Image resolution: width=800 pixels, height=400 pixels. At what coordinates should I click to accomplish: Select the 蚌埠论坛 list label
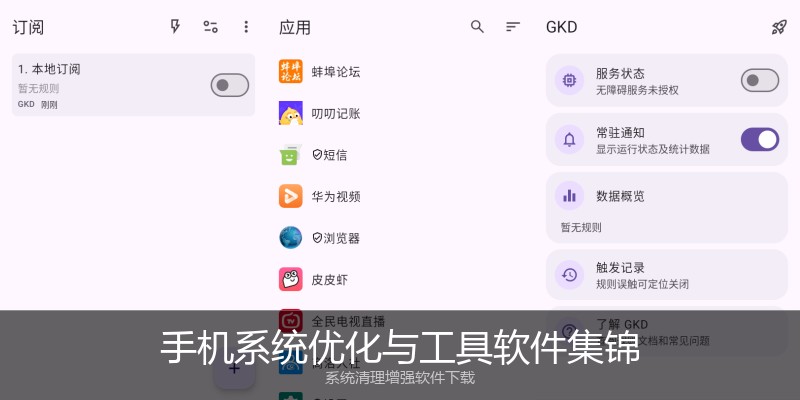(x=336, y=72)
